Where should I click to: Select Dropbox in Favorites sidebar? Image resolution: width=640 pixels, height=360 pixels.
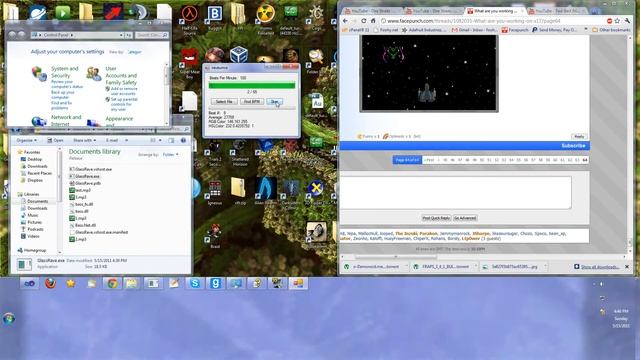pyautogui.click(x=31, y=180)
